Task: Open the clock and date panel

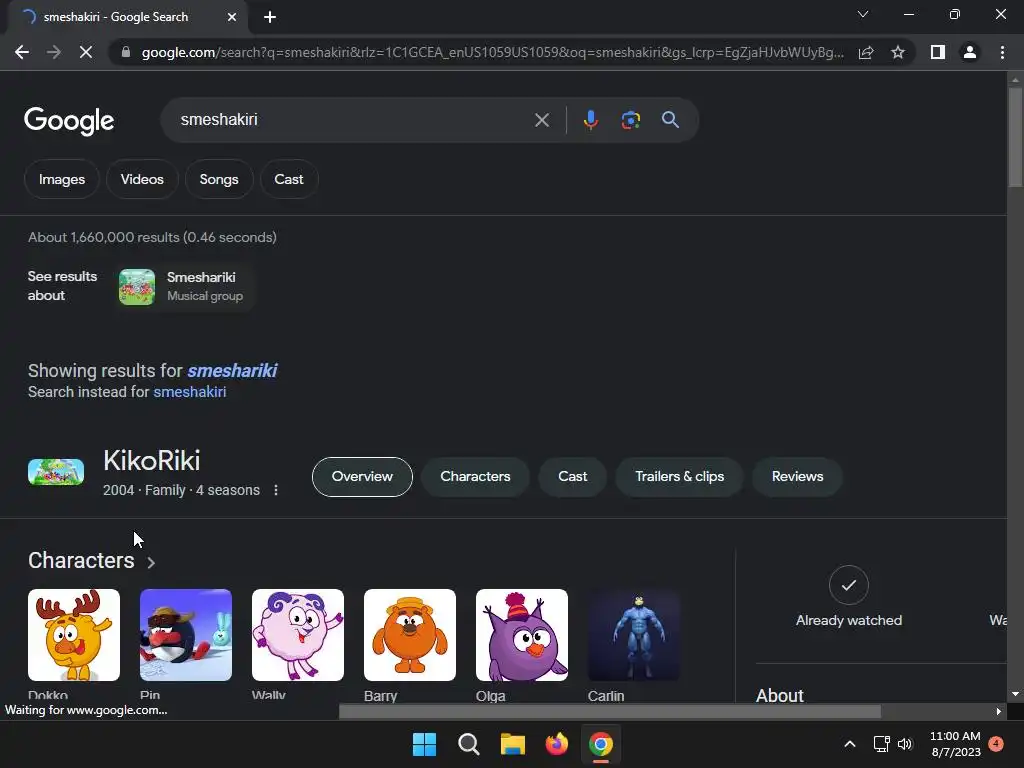Action: pos(955,744)
